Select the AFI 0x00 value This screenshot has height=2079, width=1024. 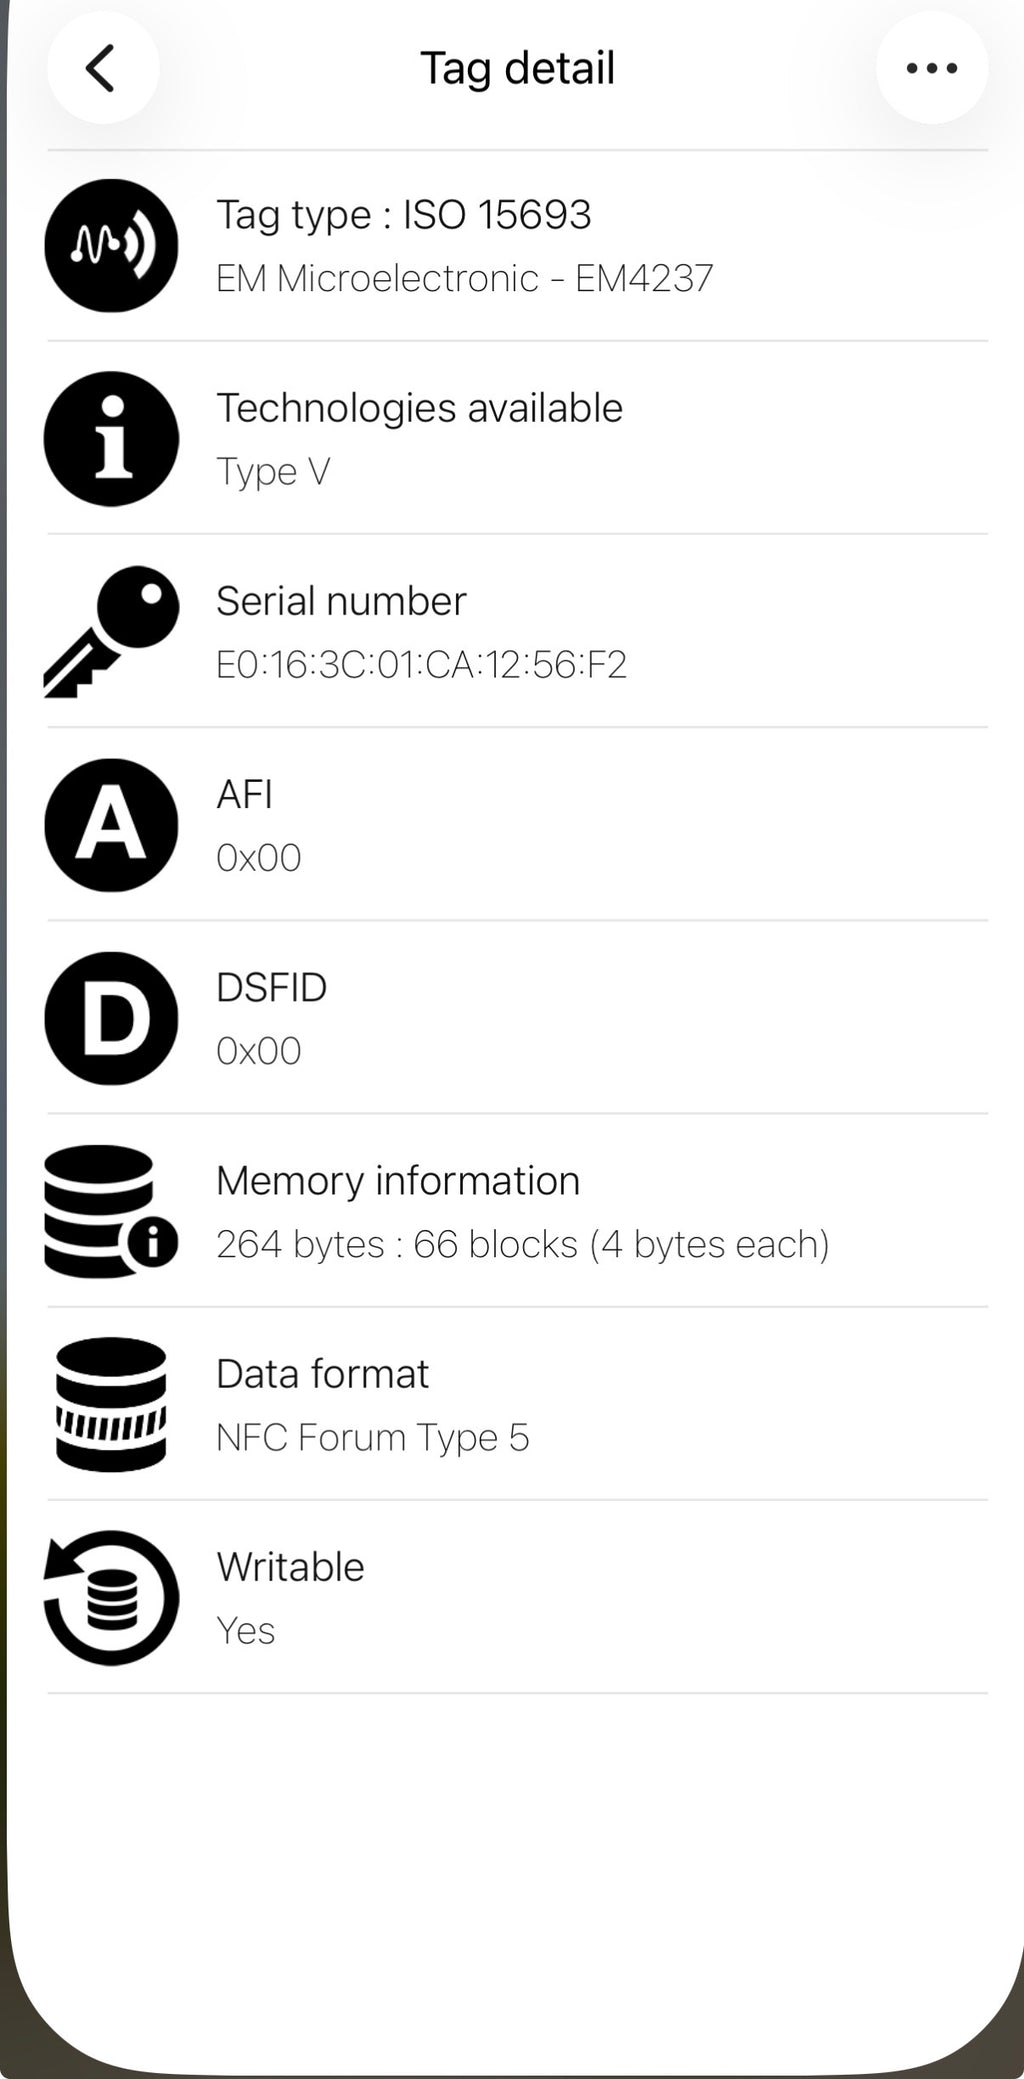click(x=259, y=858)
